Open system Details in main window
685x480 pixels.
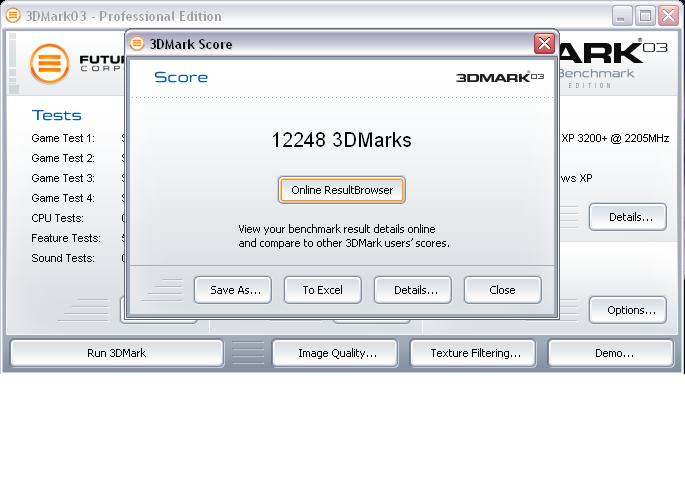coord(628,217)
